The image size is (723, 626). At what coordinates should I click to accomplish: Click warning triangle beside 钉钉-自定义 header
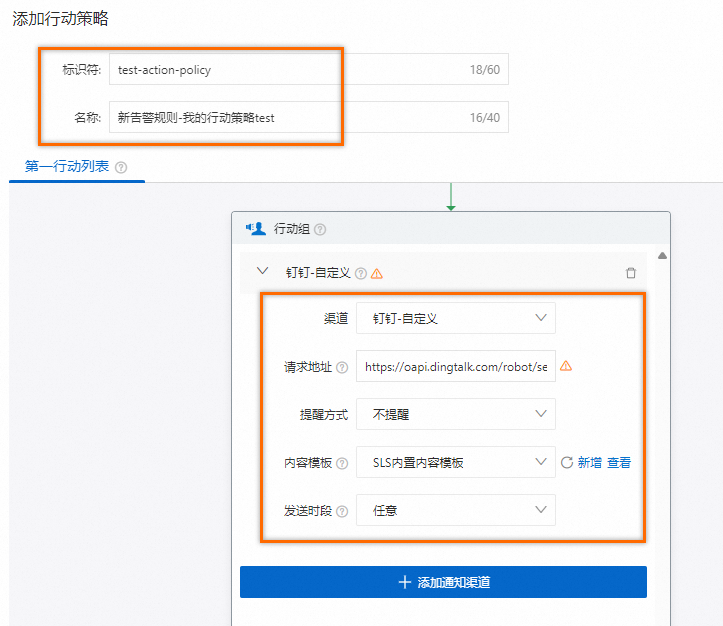pos(377,274)
